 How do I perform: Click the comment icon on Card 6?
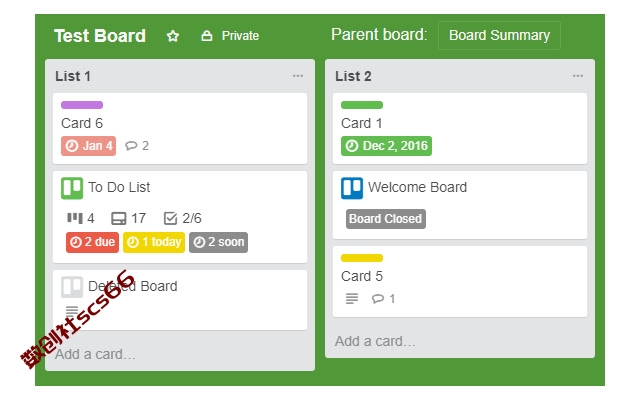tap(131, 146)
